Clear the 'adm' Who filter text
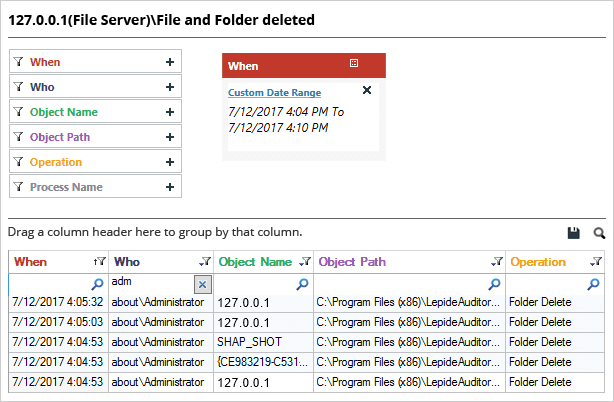Viewport: 614px width, 402px height. [202, 284]
